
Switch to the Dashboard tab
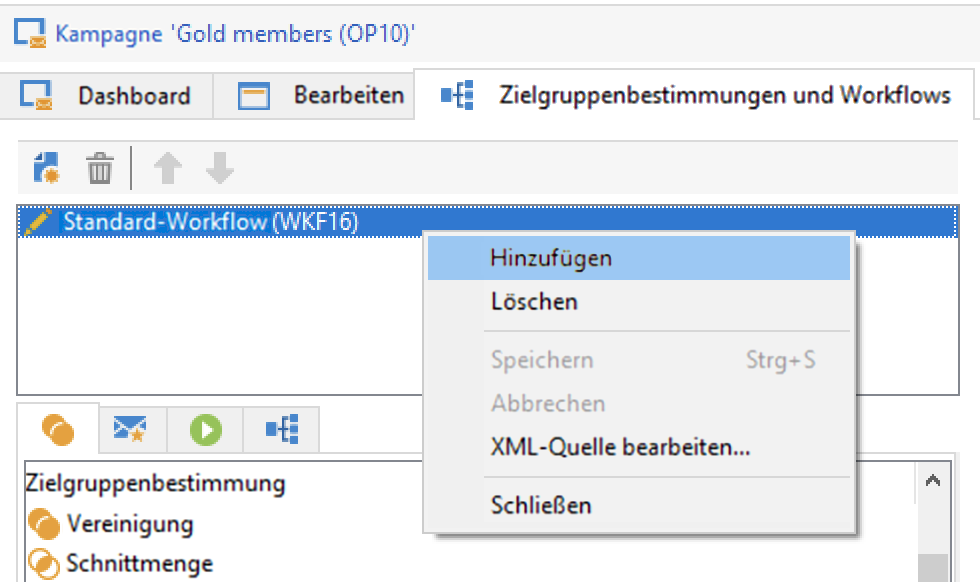(x=106, y=96)
